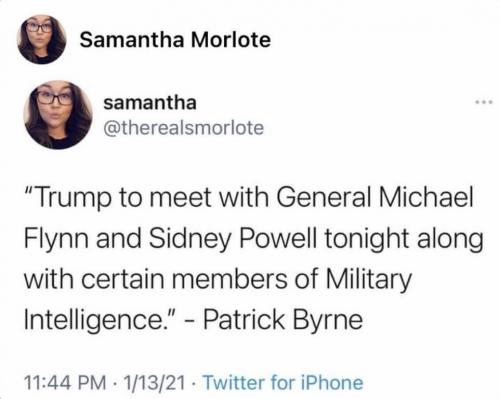Click the words certain members in tweet
This screenshot has height=399, width=500.
(184, 279)
